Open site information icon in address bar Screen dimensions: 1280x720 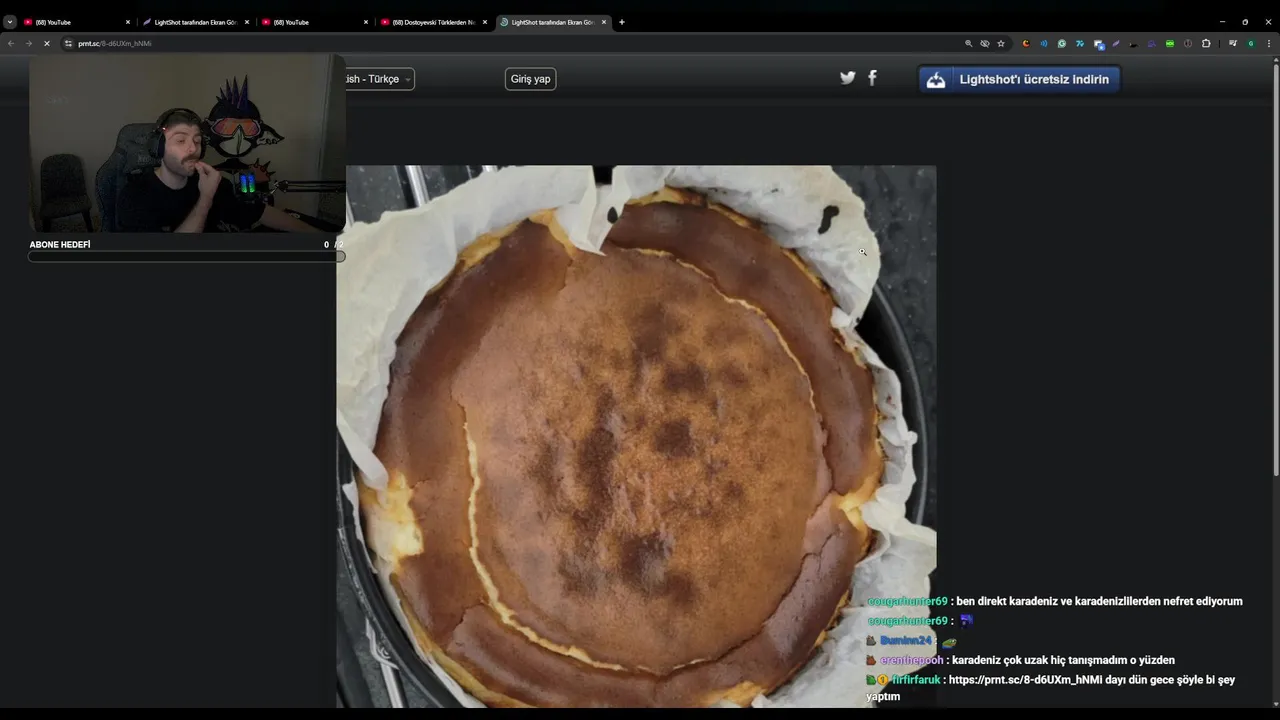[x=69, y=44]
